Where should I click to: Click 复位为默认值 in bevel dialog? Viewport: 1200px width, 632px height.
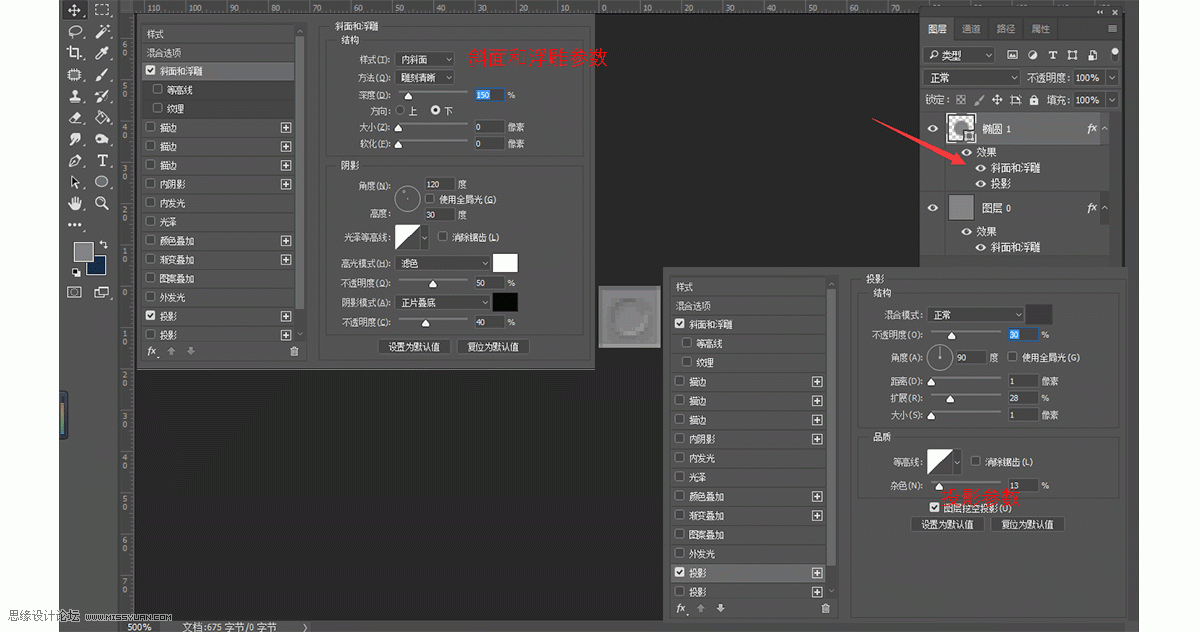(493, 347)
